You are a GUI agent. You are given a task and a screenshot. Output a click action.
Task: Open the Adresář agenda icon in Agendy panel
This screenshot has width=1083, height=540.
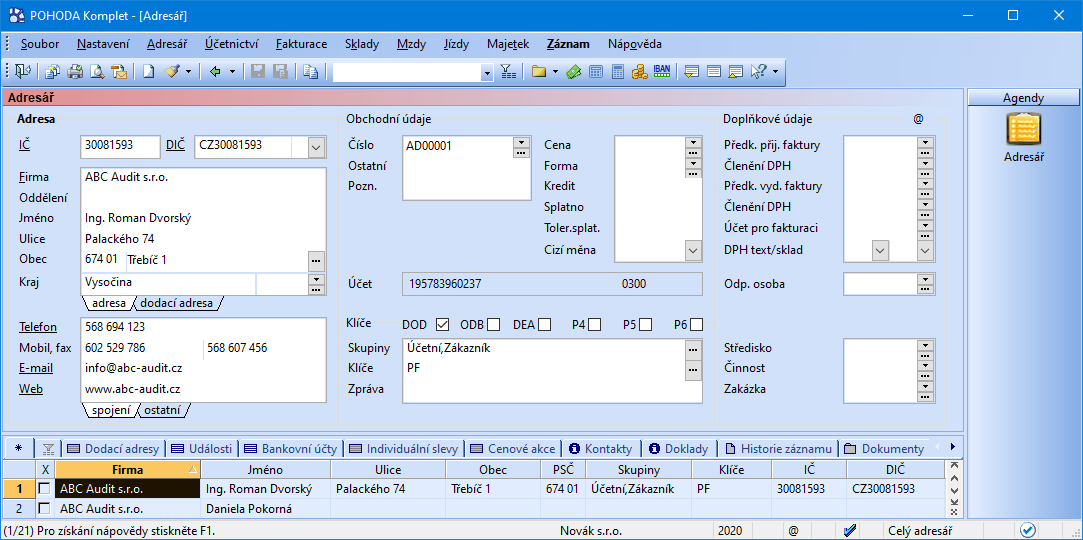coord(1023,130)
